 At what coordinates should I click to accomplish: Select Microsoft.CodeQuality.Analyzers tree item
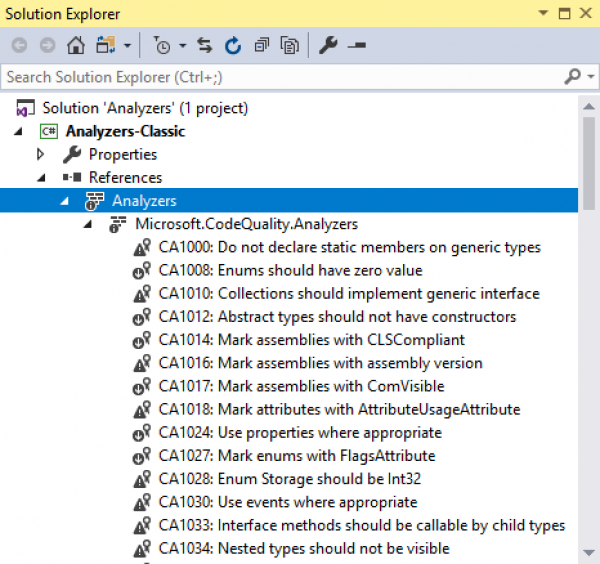tap(246, 224)
